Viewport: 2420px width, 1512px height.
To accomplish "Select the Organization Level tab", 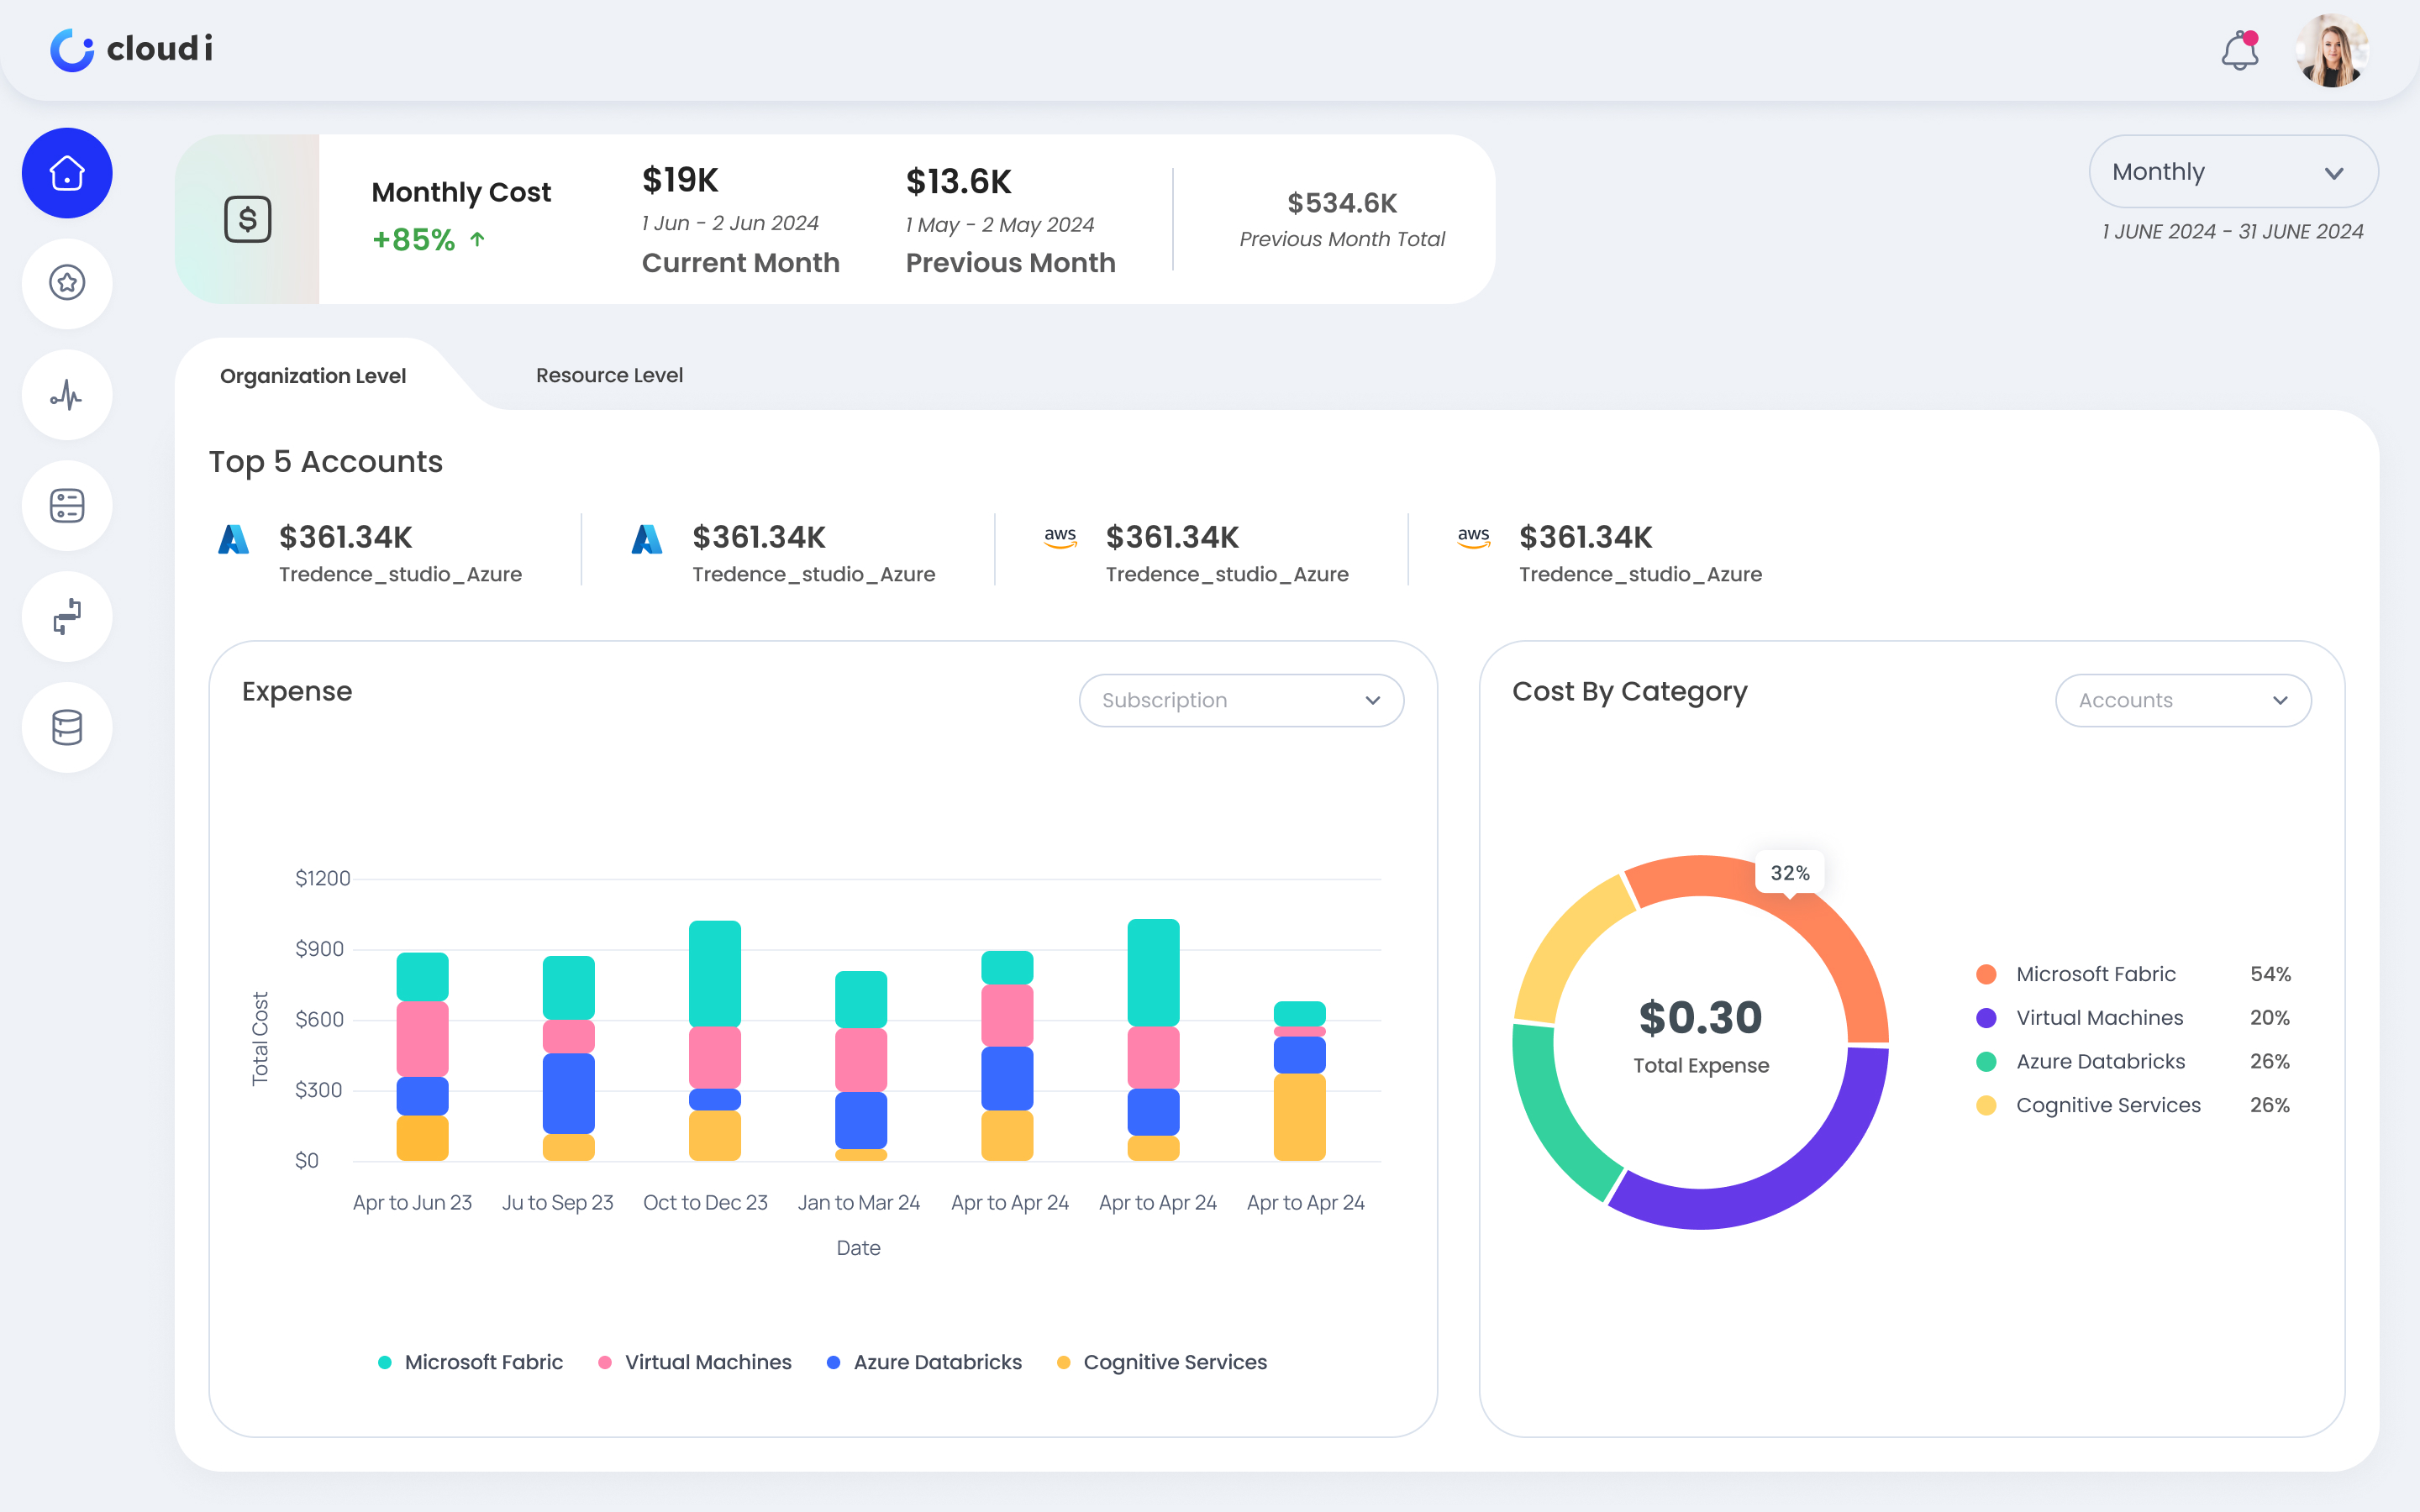I will pyautogui.click(x=313, y=376).
